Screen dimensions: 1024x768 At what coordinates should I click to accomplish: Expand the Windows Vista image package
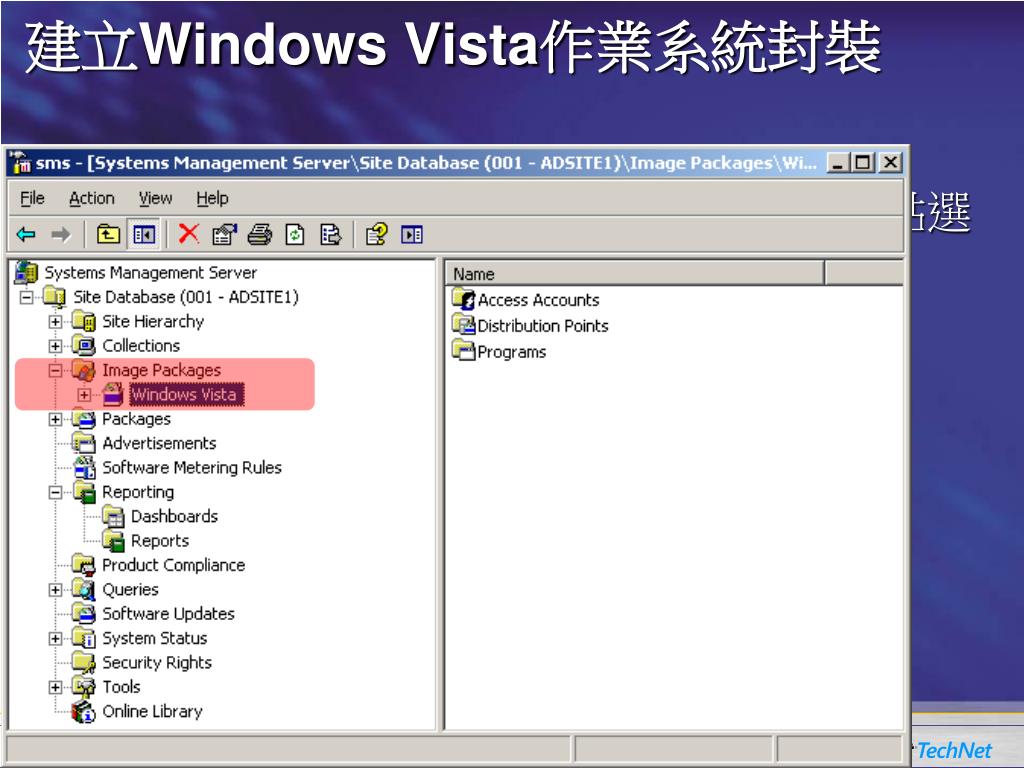(84, 395)
